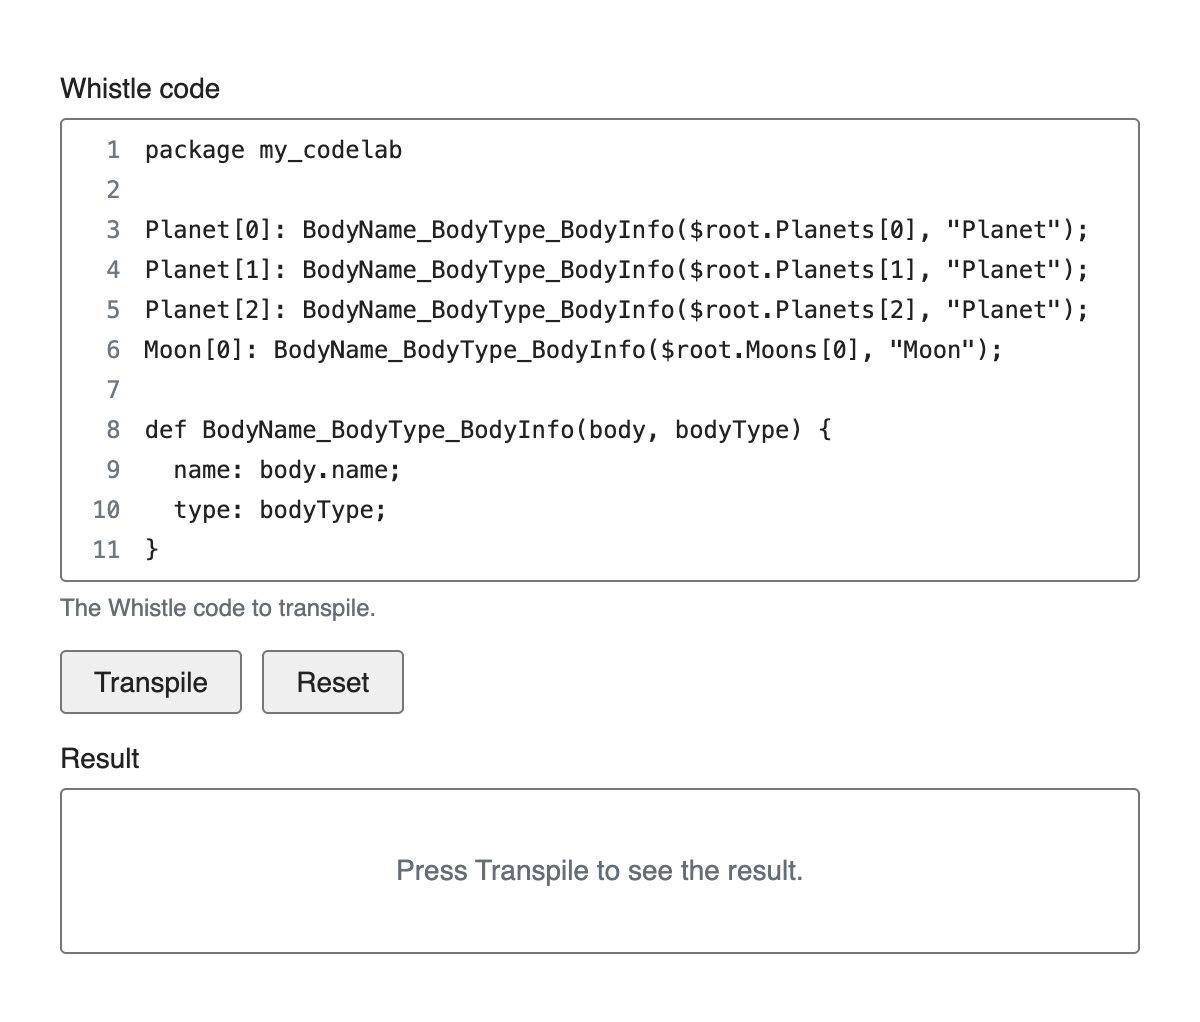The height and width of the screenshot is (1022, 1200).
Task: Select line number 8 in gutter
Action: [x=113, y=430]
